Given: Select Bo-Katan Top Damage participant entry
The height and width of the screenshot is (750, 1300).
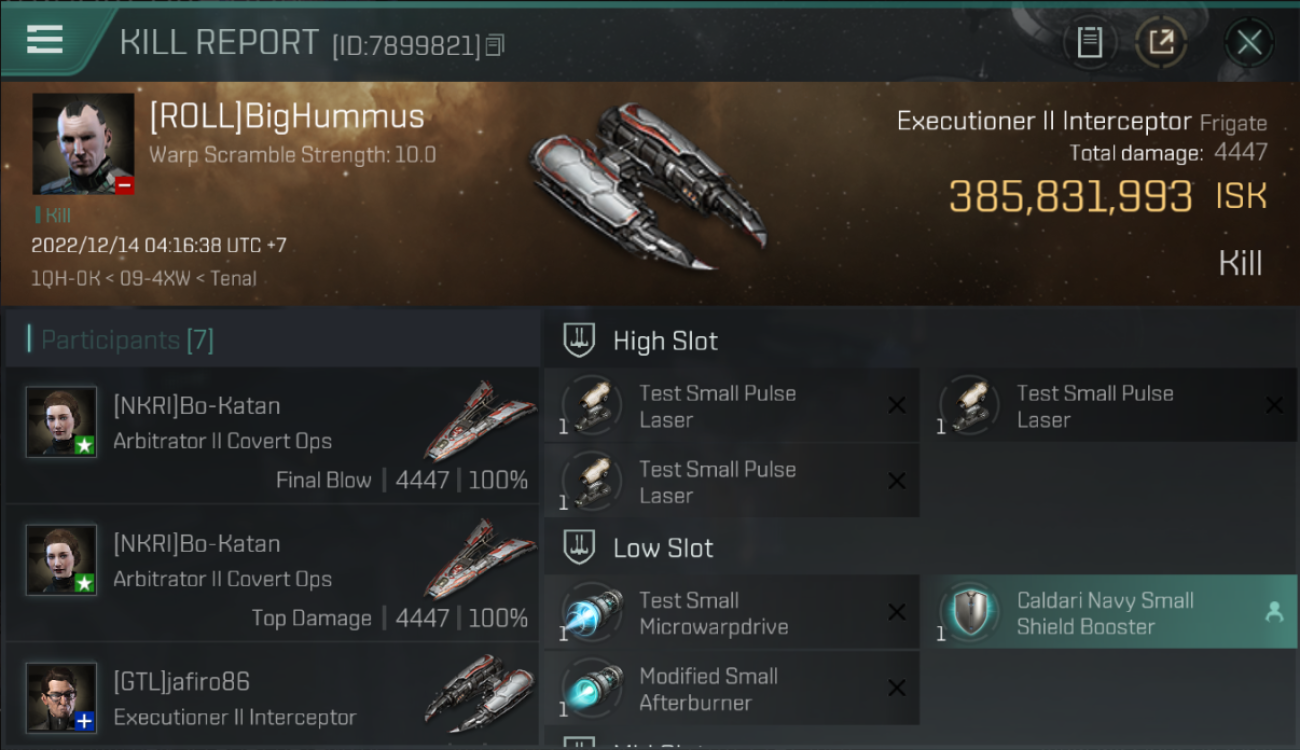Looking at the screenshot, I should [x=272, y=574].
